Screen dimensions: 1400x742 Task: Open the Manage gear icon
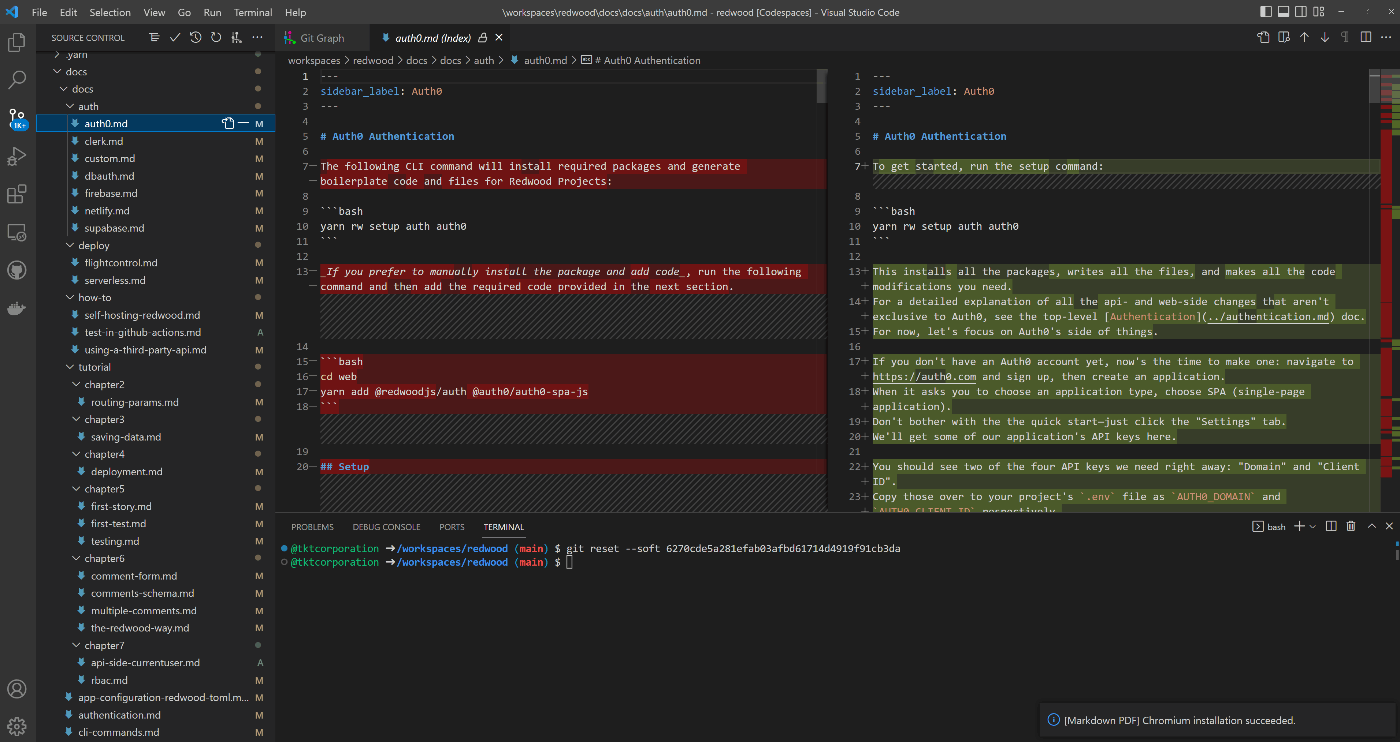[x=17, y=726]
